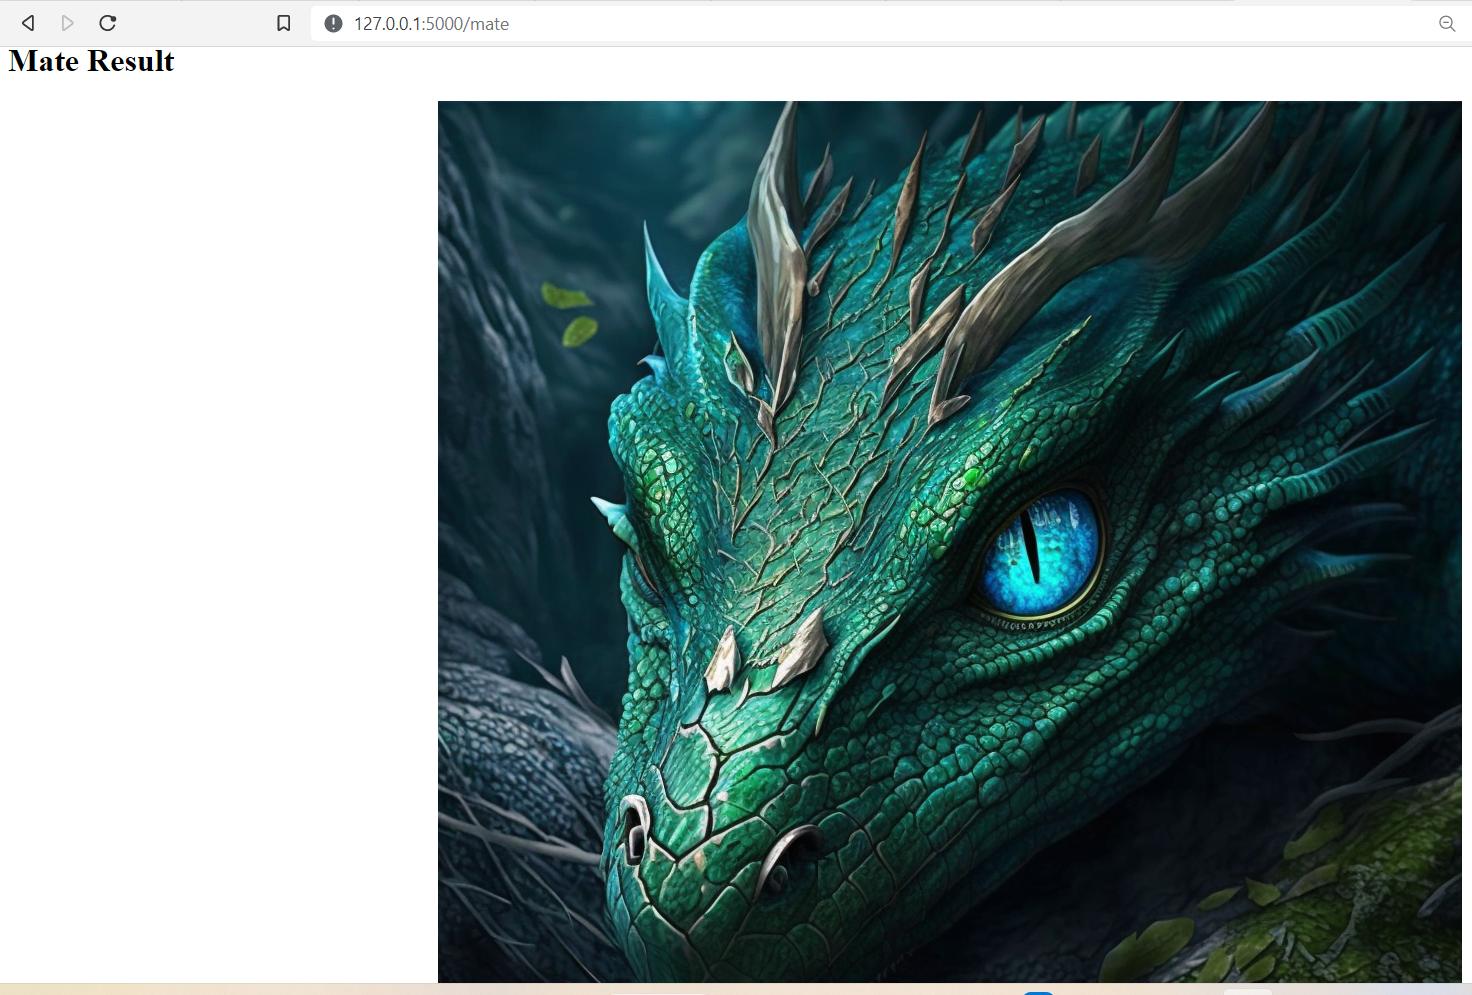Click the reload icon's circular arrow
Image resolution: width=1472 pixels, height=995 pixels.
(107, 23)
